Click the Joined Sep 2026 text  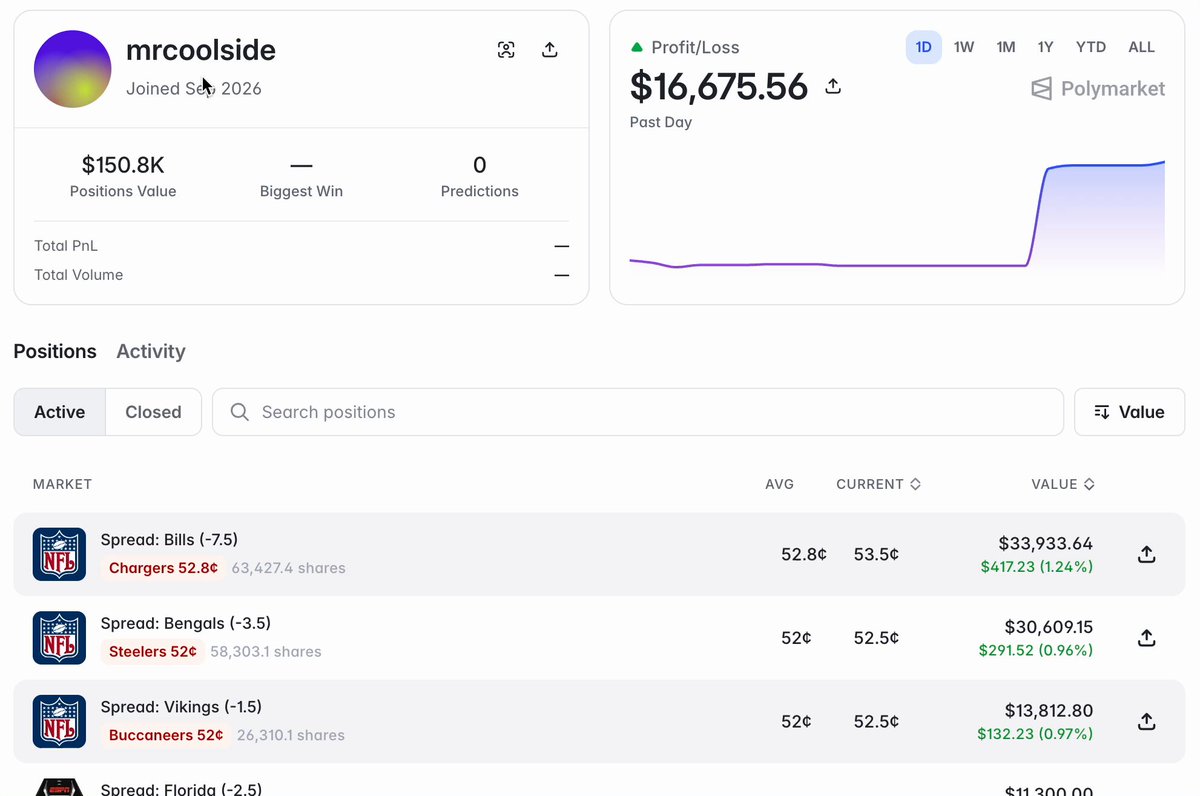(194, 89)
